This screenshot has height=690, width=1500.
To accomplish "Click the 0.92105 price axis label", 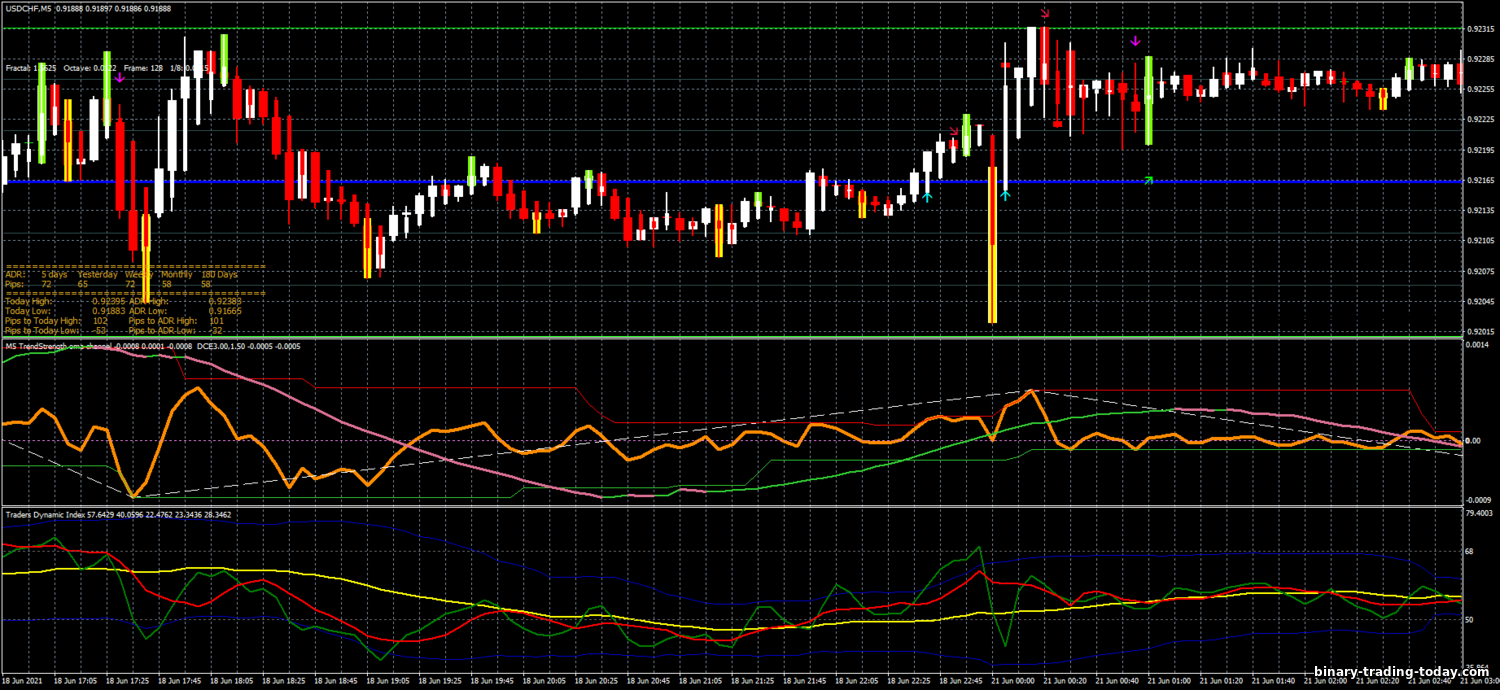I will tap(1480, 241).
